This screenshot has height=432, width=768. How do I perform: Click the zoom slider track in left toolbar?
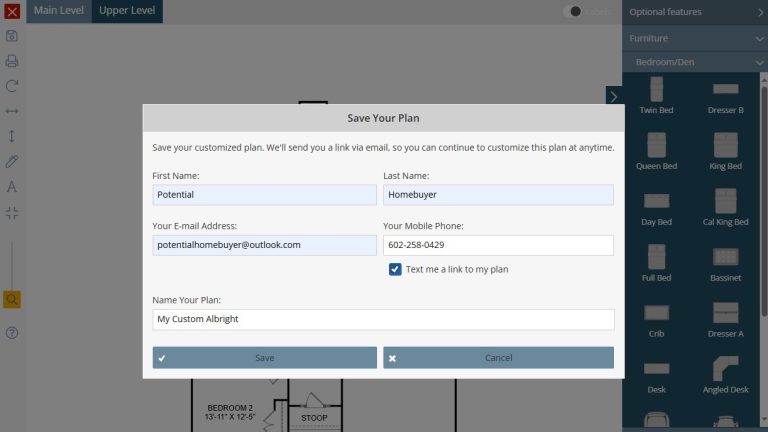pyautogui.click(x=12, y=264)
